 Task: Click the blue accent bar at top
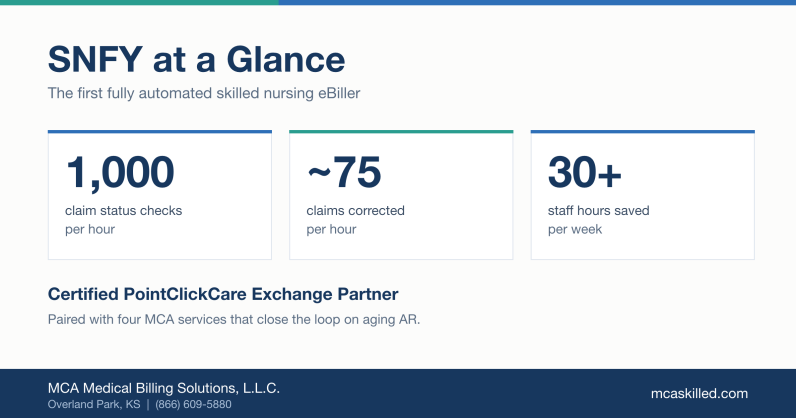537,3
